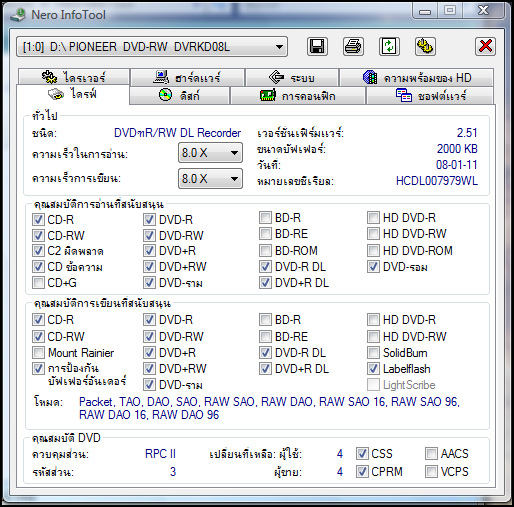This screenshot has height=507, width=514.
Task: Toggle VCPS checkbox
Action: point(431,471)
